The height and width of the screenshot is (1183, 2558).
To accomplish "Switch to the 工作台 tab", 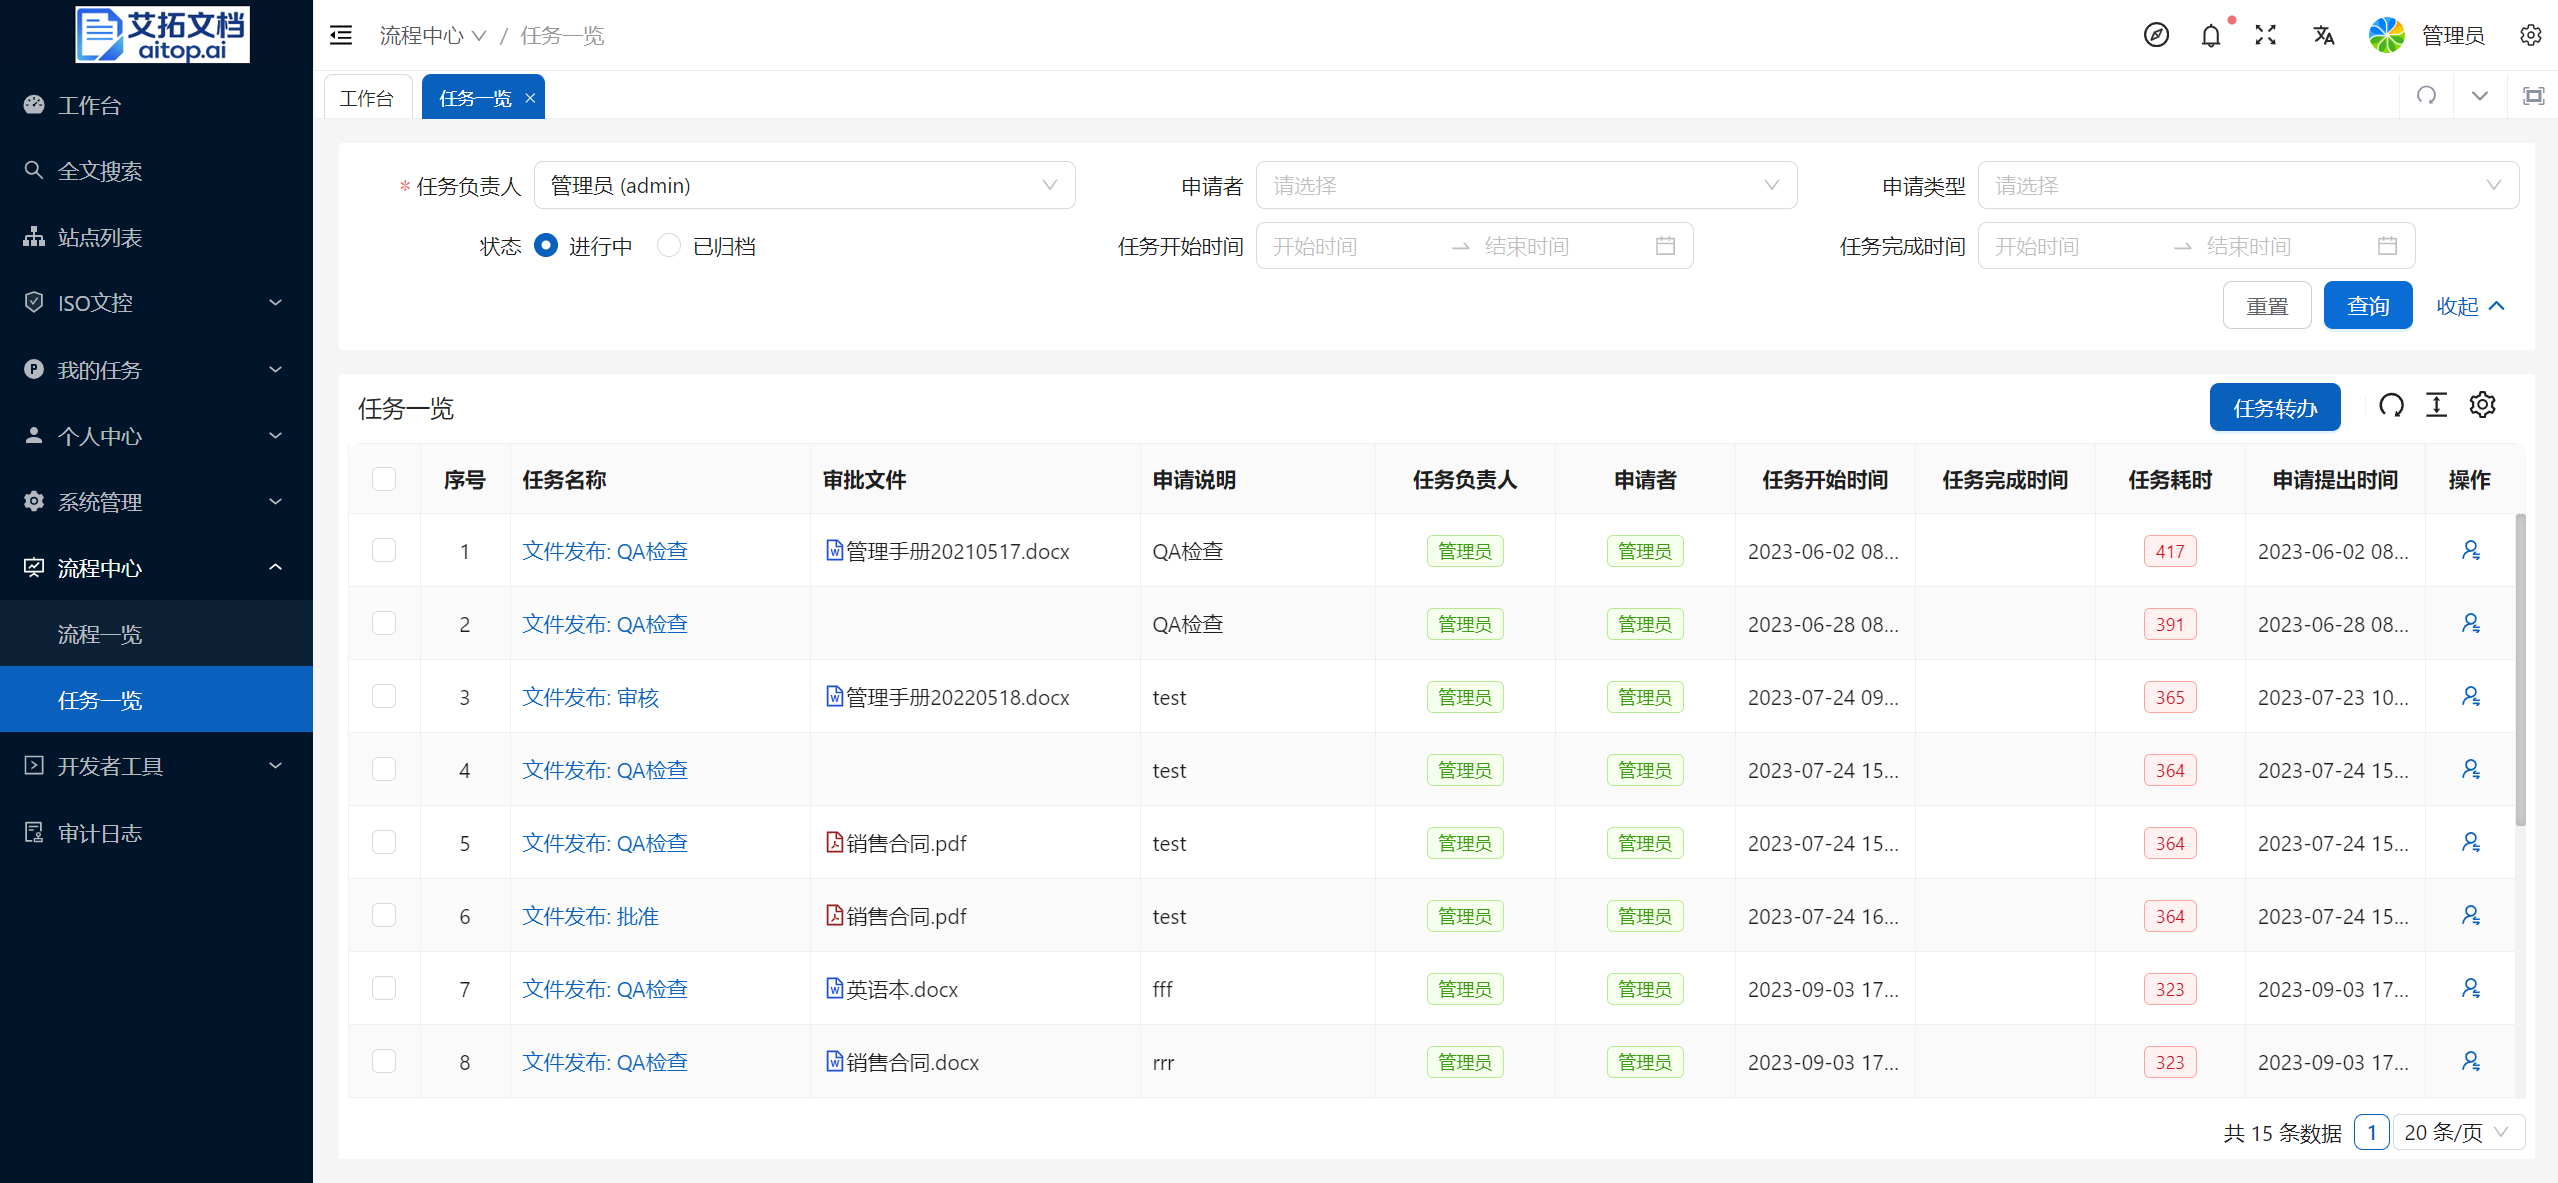I will [x=367, y=98].
